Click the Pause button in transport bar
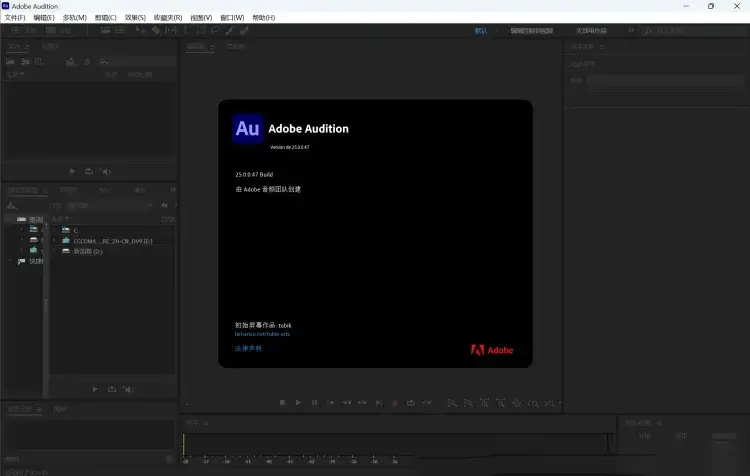 click(314, 402)
